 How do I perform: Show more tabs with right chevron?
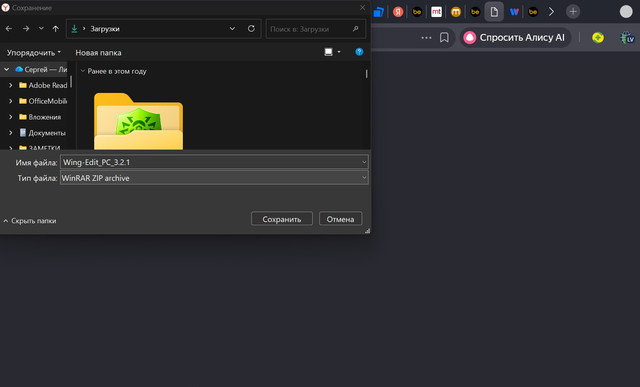551,12
